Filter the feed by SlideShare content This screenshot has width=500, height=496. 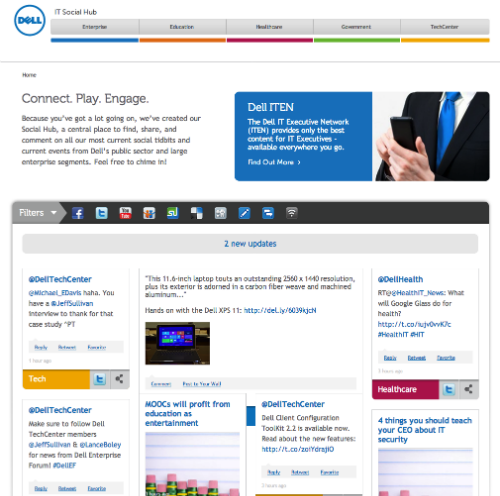tap(149, 213)
